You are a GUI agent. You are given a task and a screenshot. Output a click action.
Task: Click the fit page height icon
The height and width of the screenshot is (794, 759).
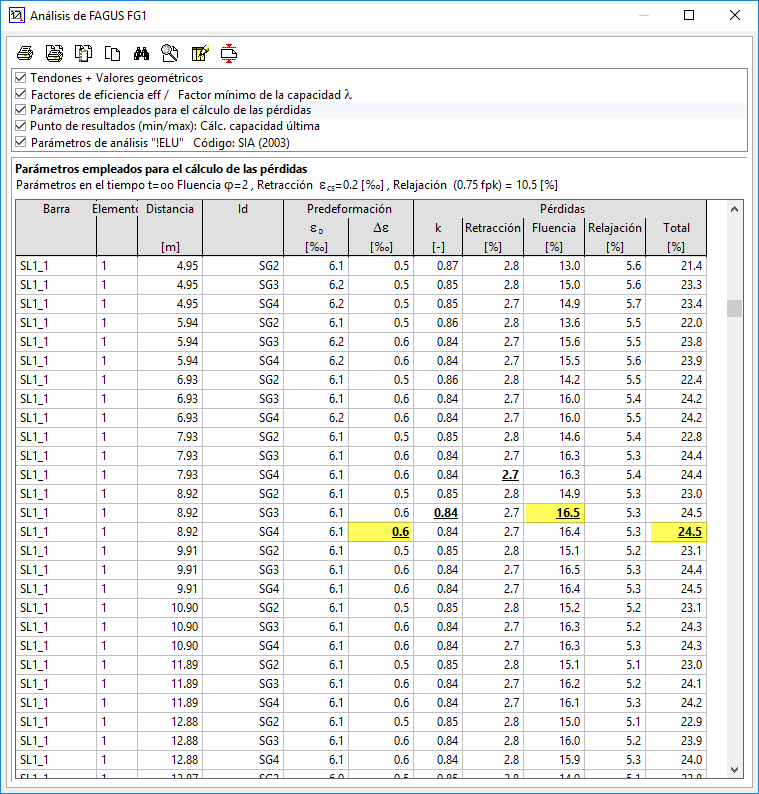coord(229,53)
